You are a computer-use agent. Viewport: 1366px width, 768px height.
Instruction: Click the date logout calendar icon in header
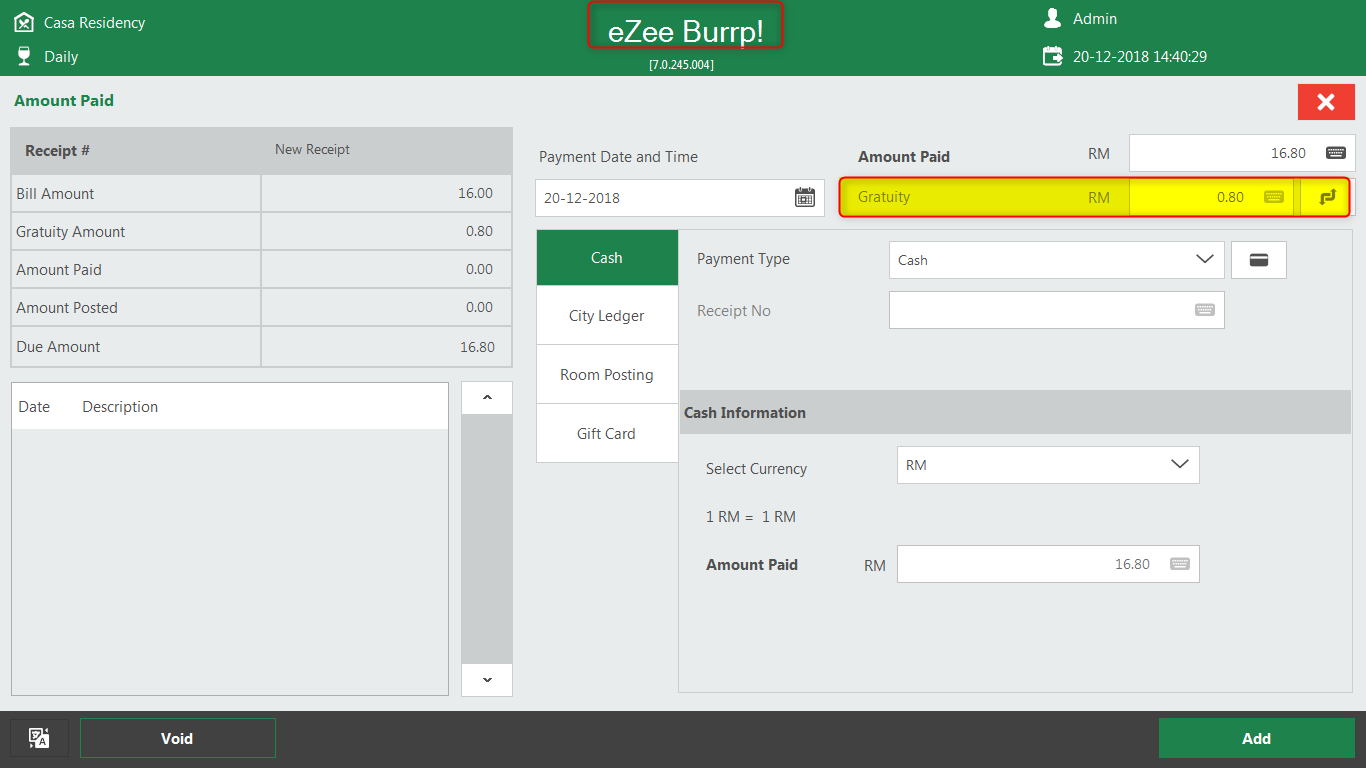(x=1052, y=56)
